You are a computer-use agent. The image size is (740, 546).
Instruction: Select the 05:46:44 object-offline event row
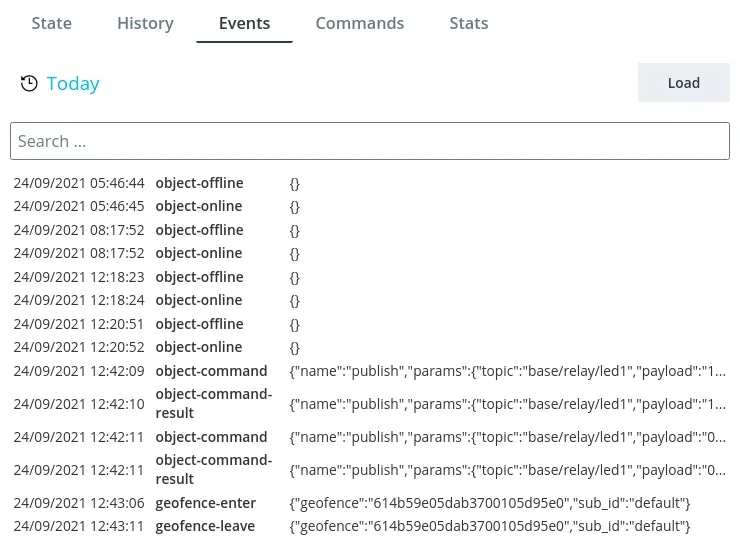pyautogui.click(x=370, y=183)
